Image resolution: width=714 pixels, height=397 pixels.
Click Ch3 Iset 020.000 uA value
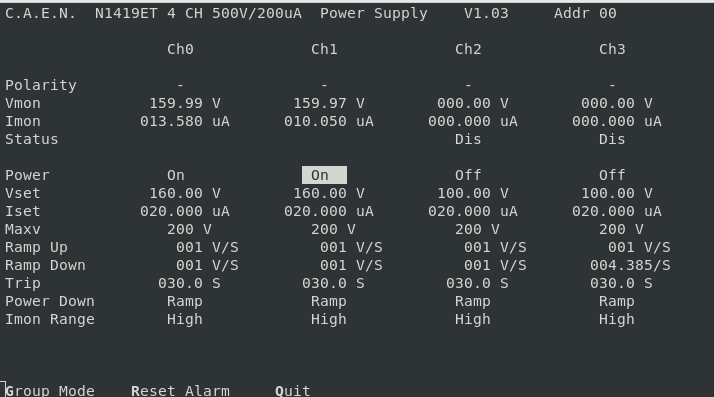[617, 211]
